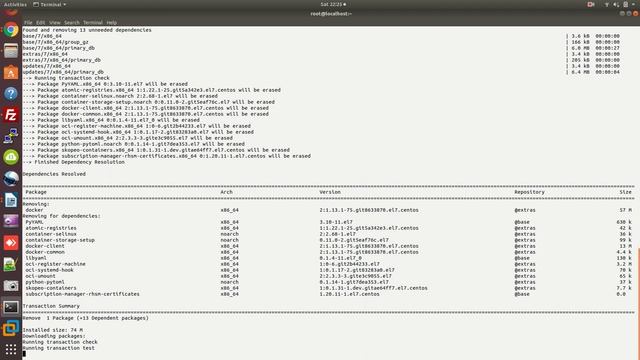This screenshot has width=640, height=360.
Task: Show Applications grid at dock bottom
Action: coord(11,349)
